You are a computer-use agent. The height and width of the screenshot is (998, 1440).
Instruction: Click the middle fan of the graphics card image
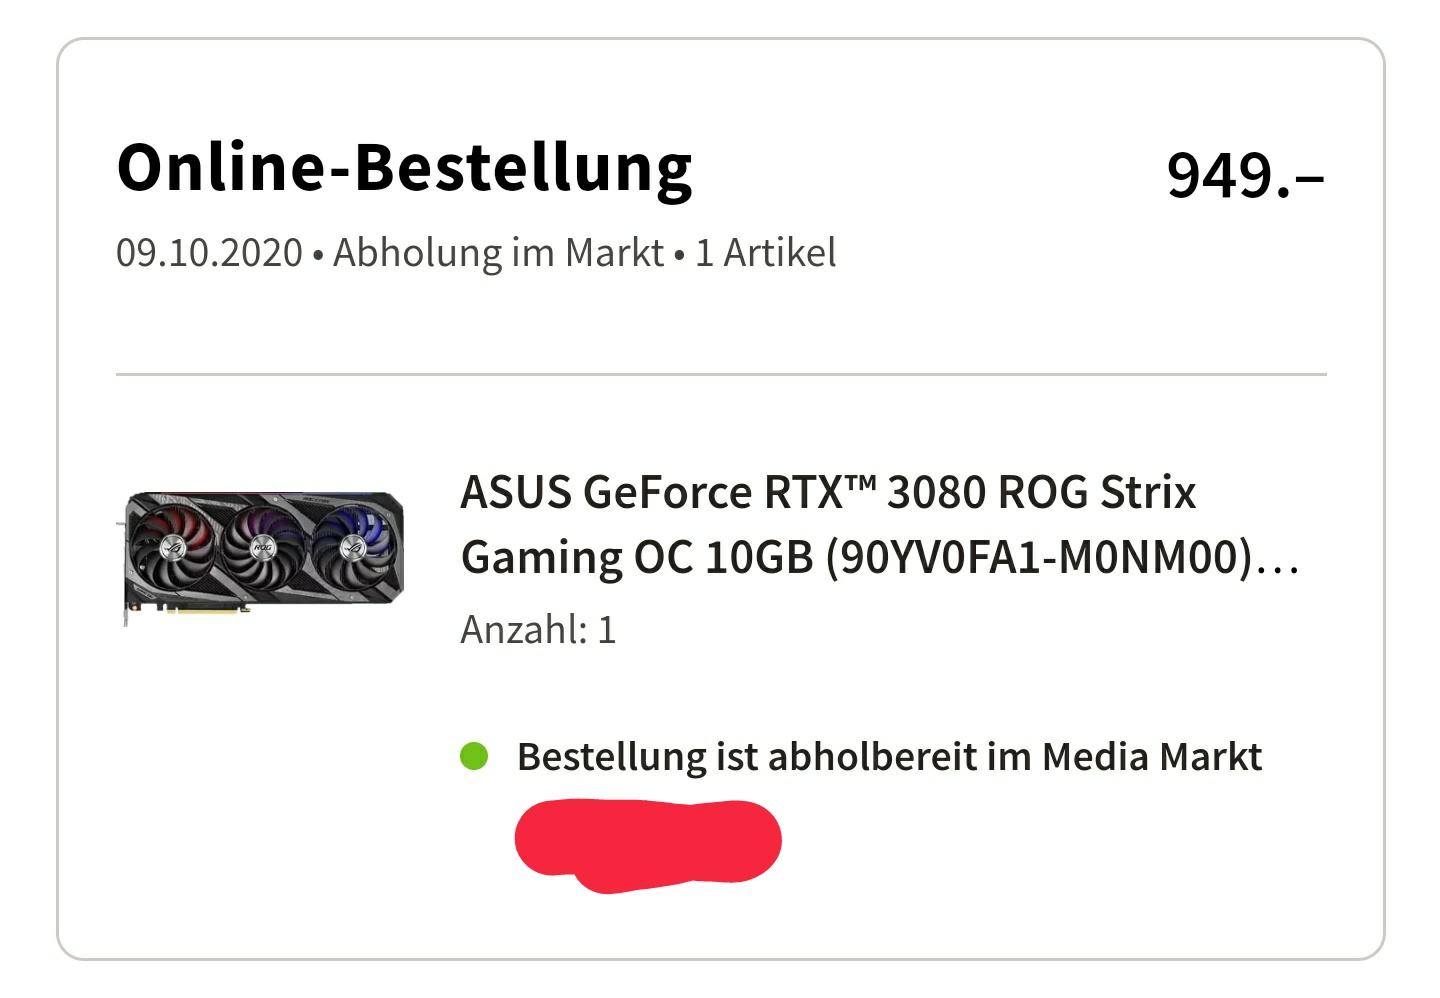point(262,548)
